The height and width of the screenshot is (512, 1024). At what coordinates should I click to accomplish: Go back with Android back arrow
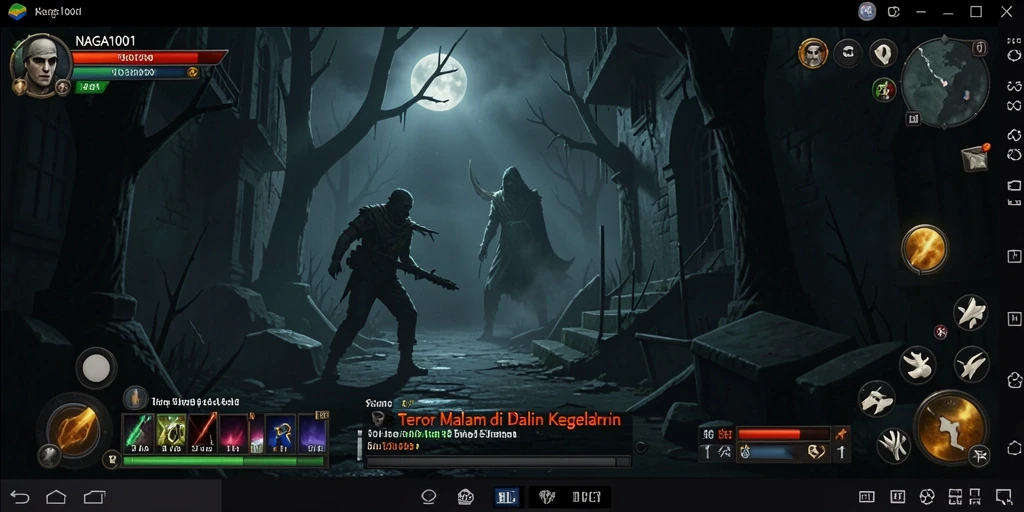(x=20, y=498)
